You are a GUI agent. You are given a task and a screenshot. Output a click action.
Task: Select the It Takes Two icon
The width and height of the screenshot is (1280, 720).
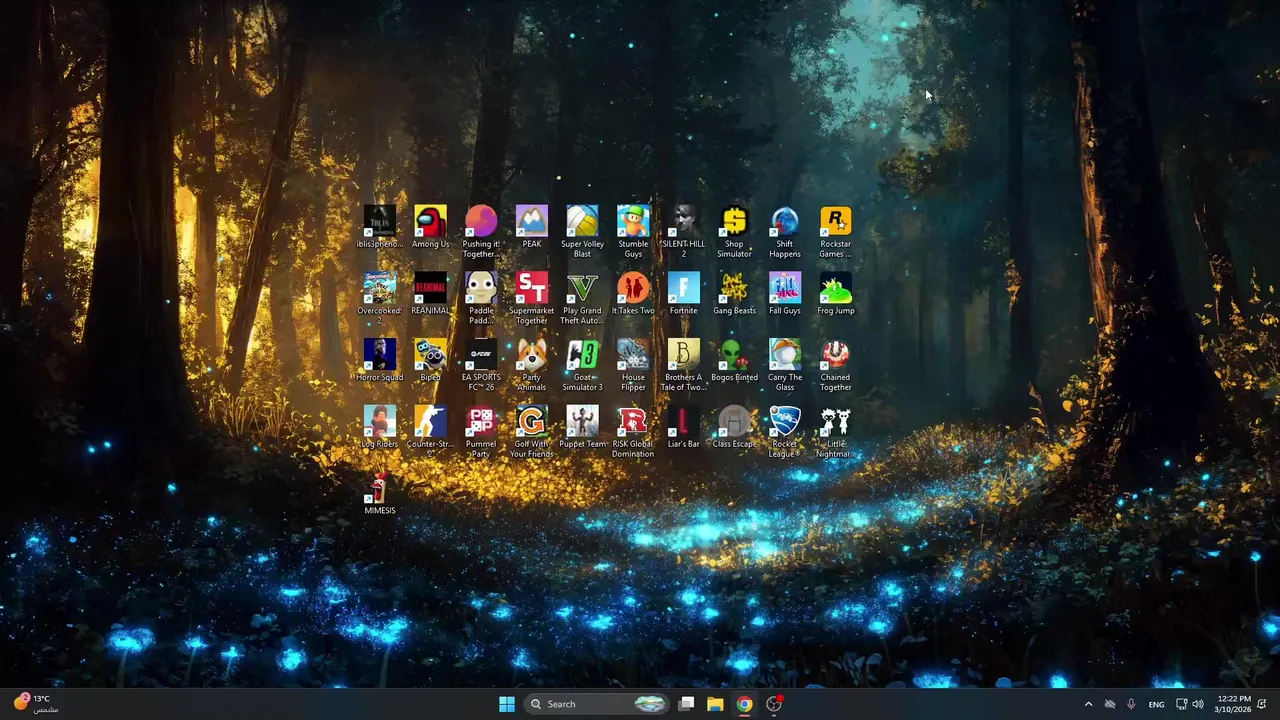click(x=633, y=294)
